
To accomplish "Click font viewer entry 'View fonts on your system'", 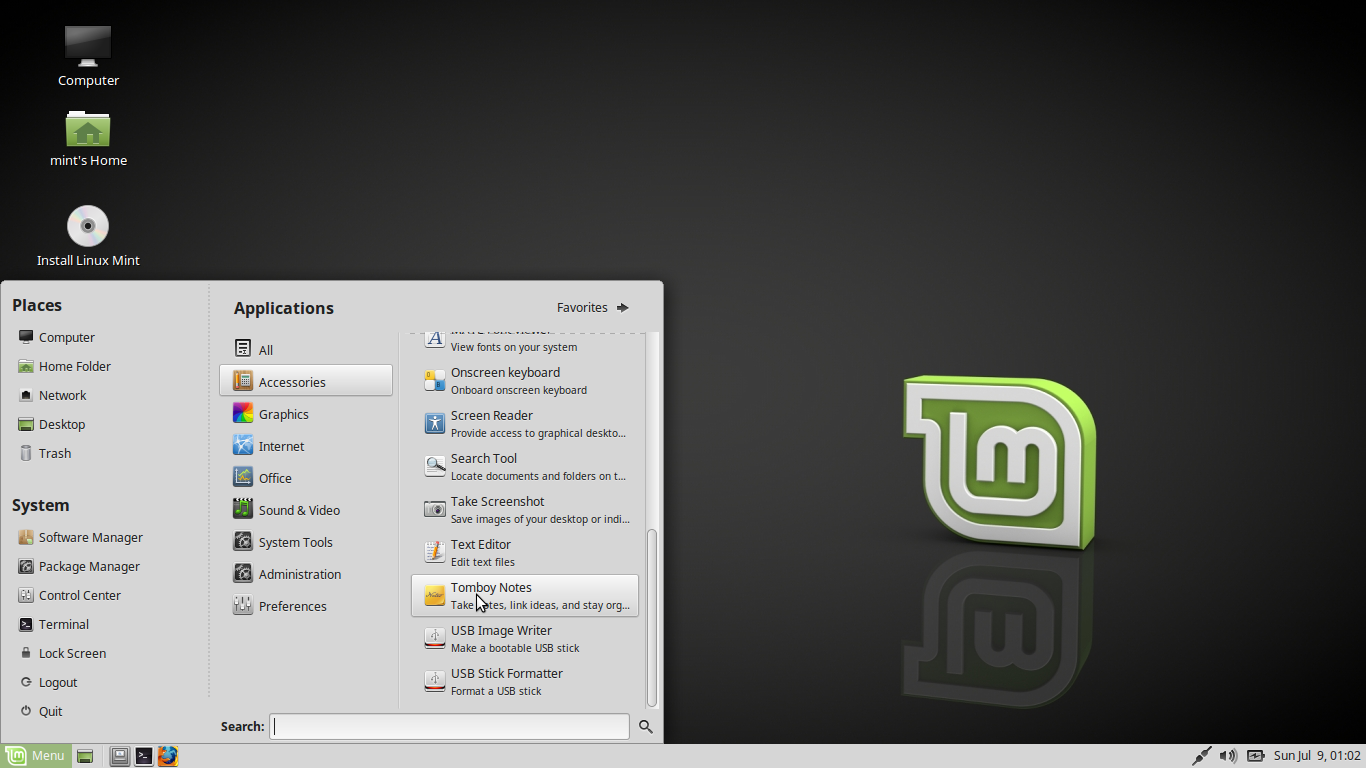I will 525,344.
